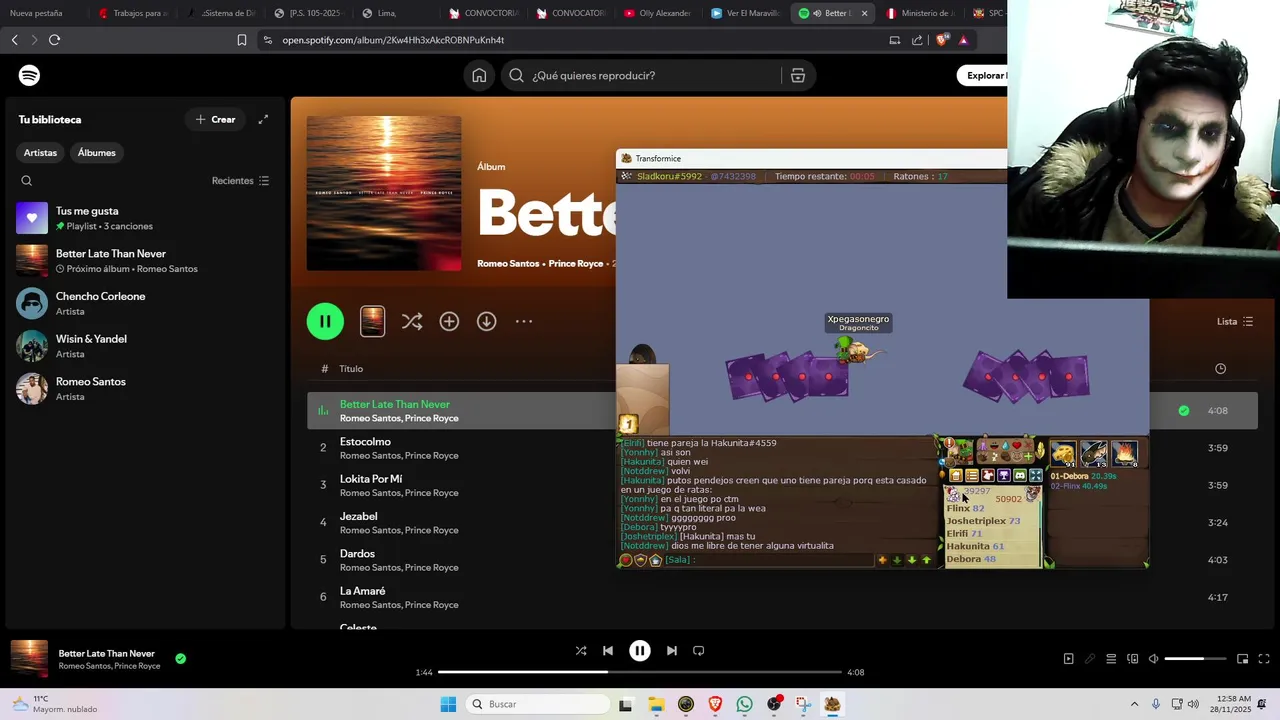Click the Explorar button
The image size is (1280, 720).
click(982, 75)
